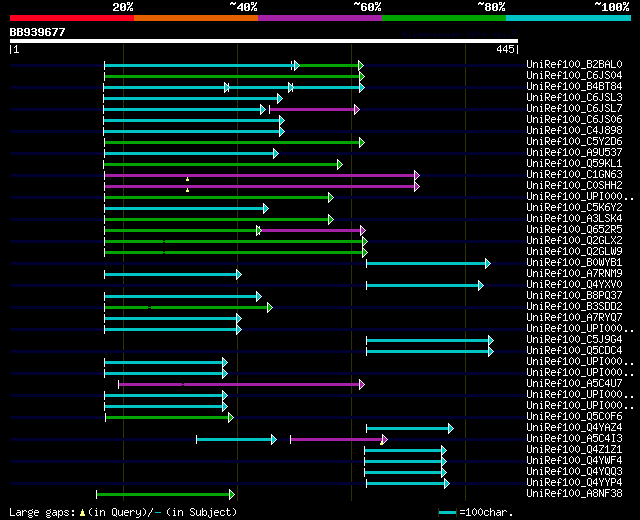640x520 pixels.
Task: Click the purple ~60% legend segment
Action: (x=320, y=18)
